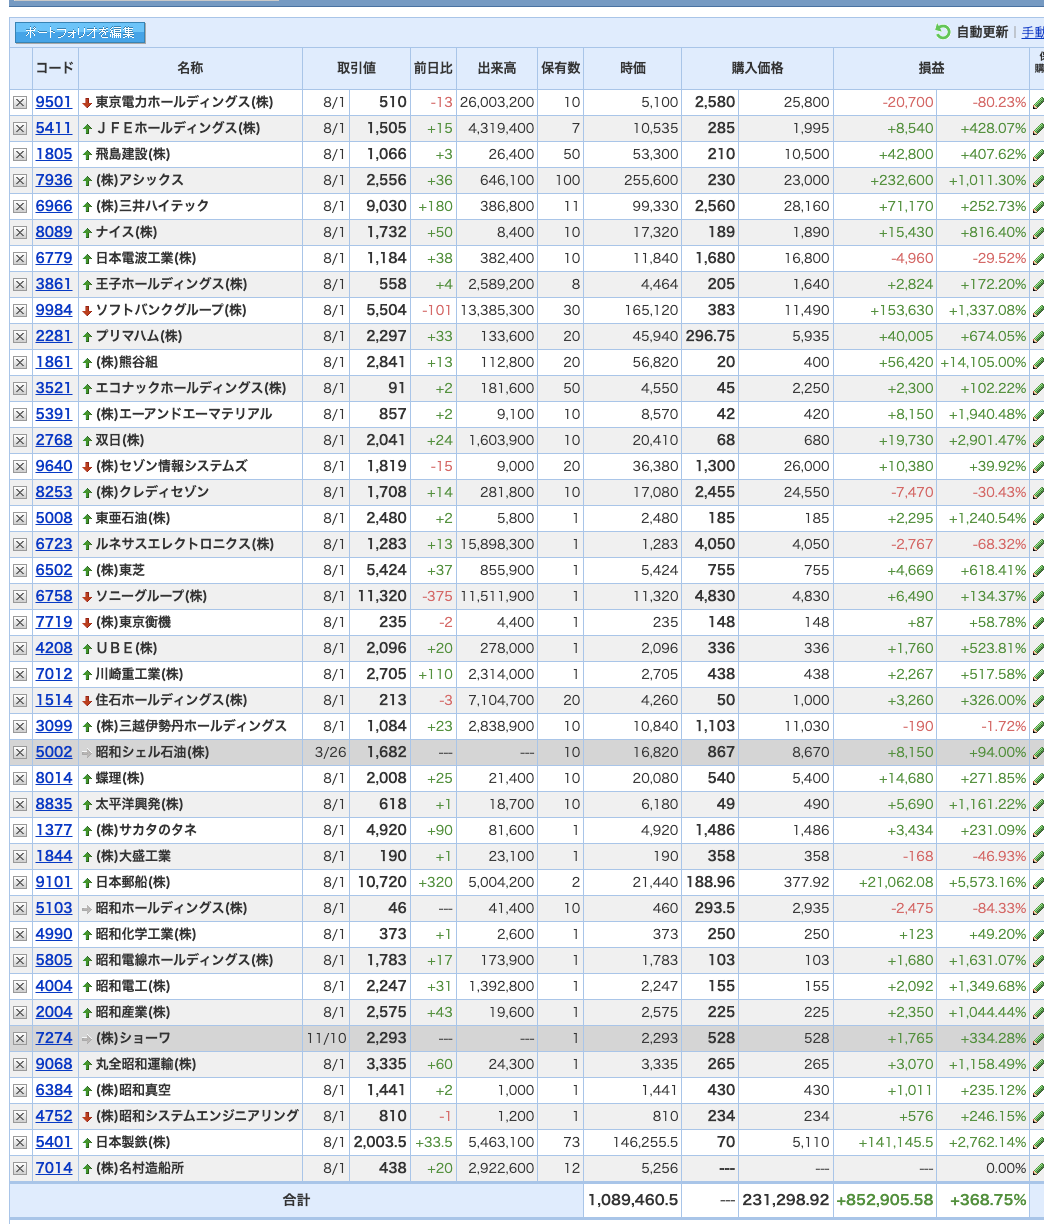Image resolution: width=1044 pixels, height=1224 pixels.
Task: Open stock code 6758 link
Action: click(54, 596)
